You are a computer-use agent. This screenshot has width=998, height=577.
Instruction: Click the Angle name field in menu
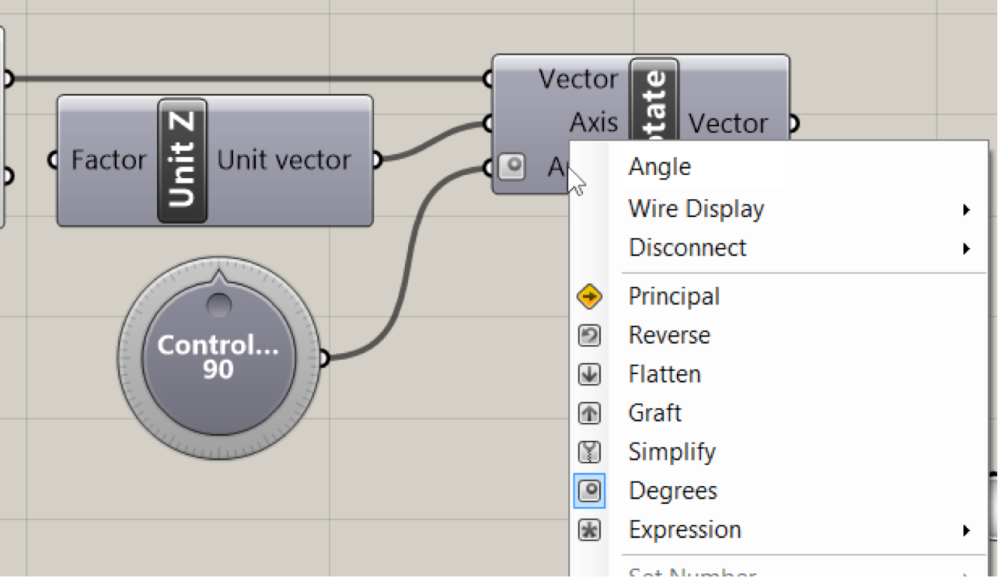[x=706, y=167]
